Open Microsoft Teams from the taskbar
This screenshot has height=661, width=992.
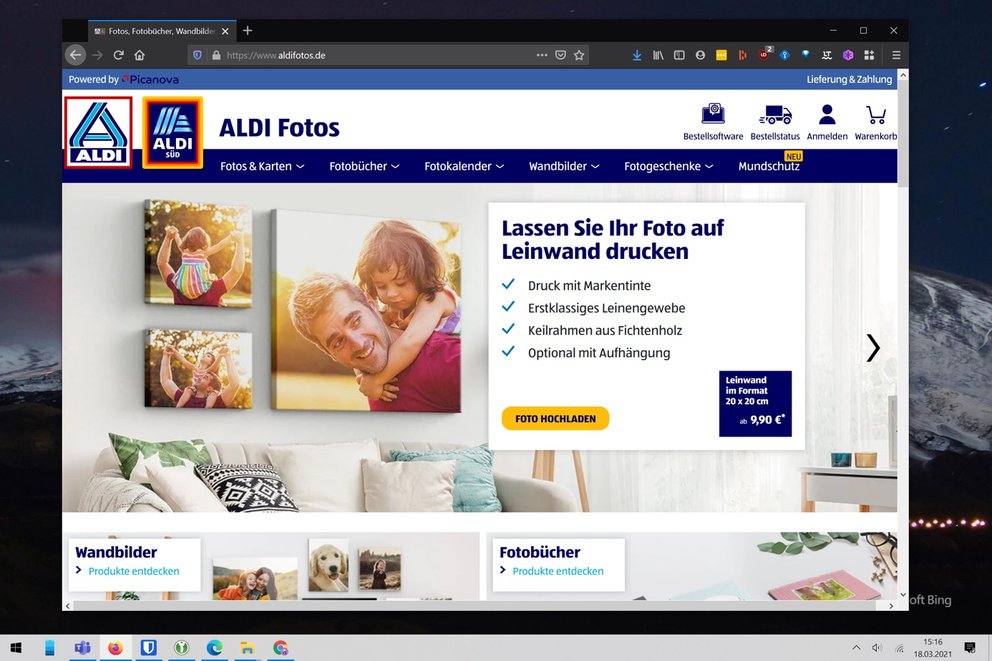pyautogui.click(x=82, y=648)
